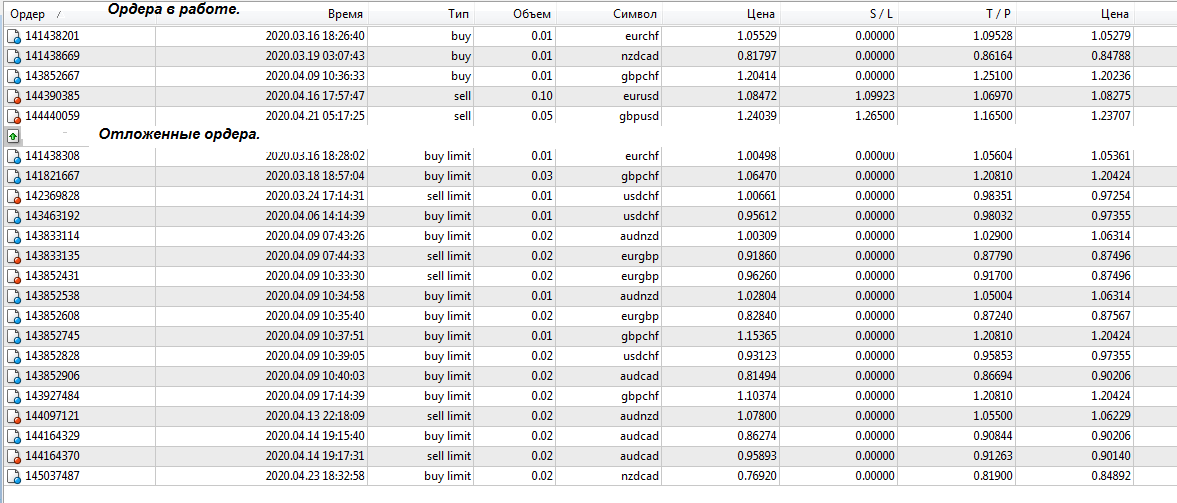Click the buy order icon for 141438201
This screenshot has width=1177, height=503.
point(13,37)
